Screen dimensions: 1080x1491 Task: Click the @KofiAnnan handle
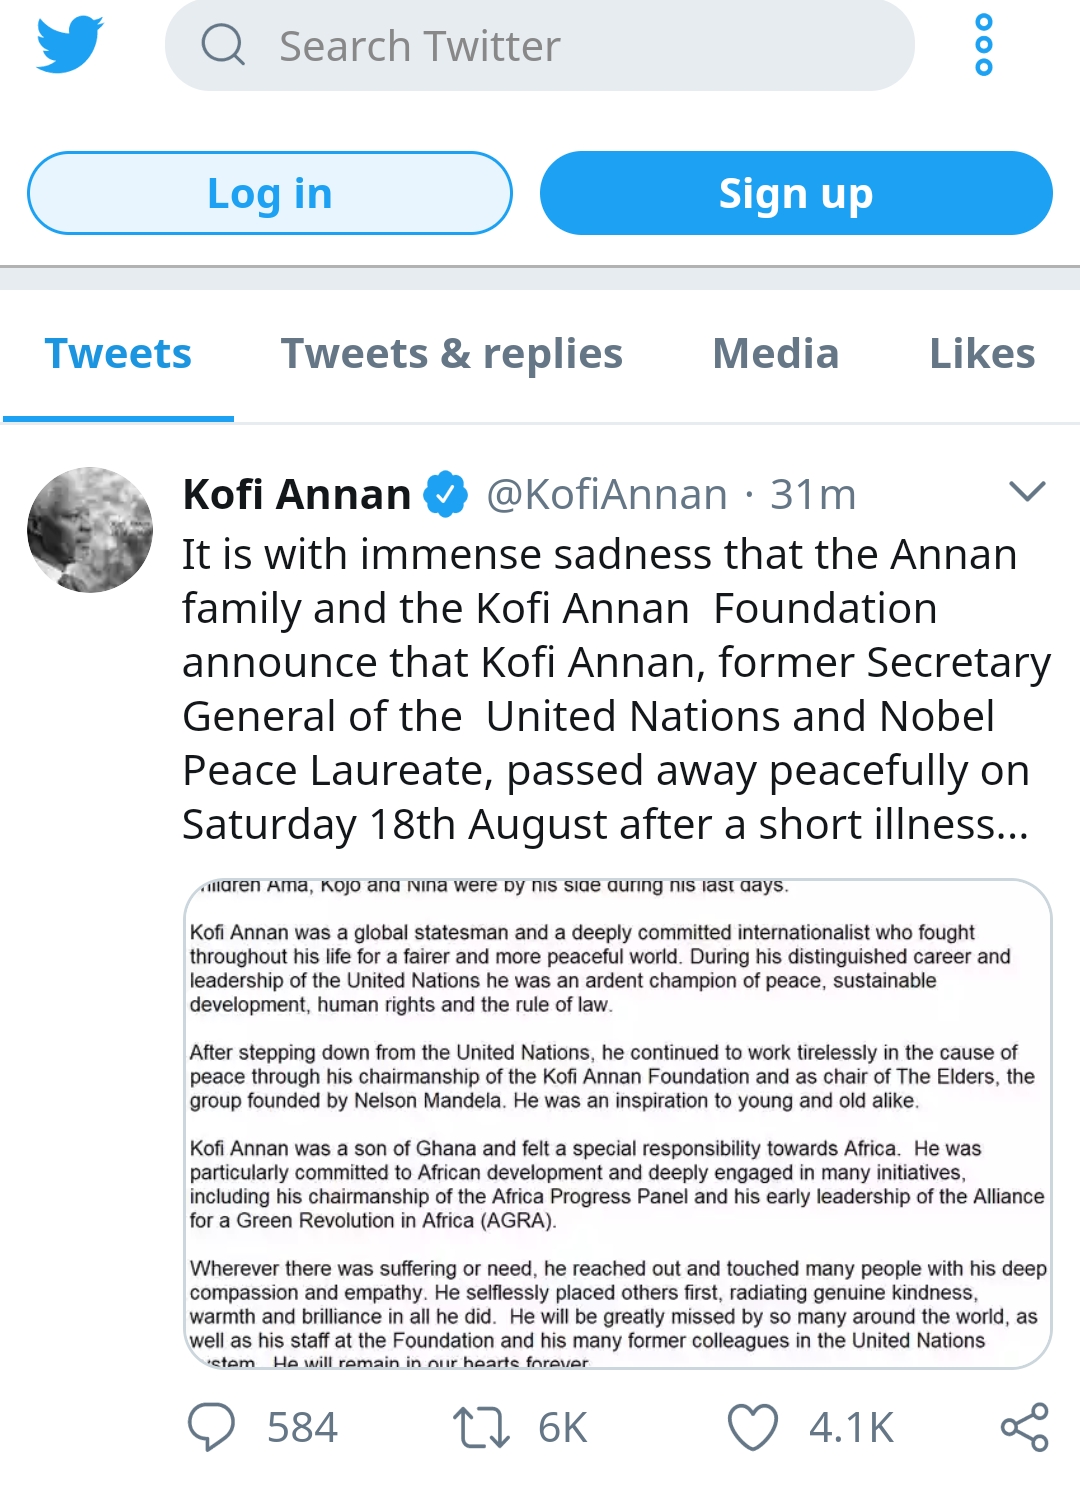(606, 495)
